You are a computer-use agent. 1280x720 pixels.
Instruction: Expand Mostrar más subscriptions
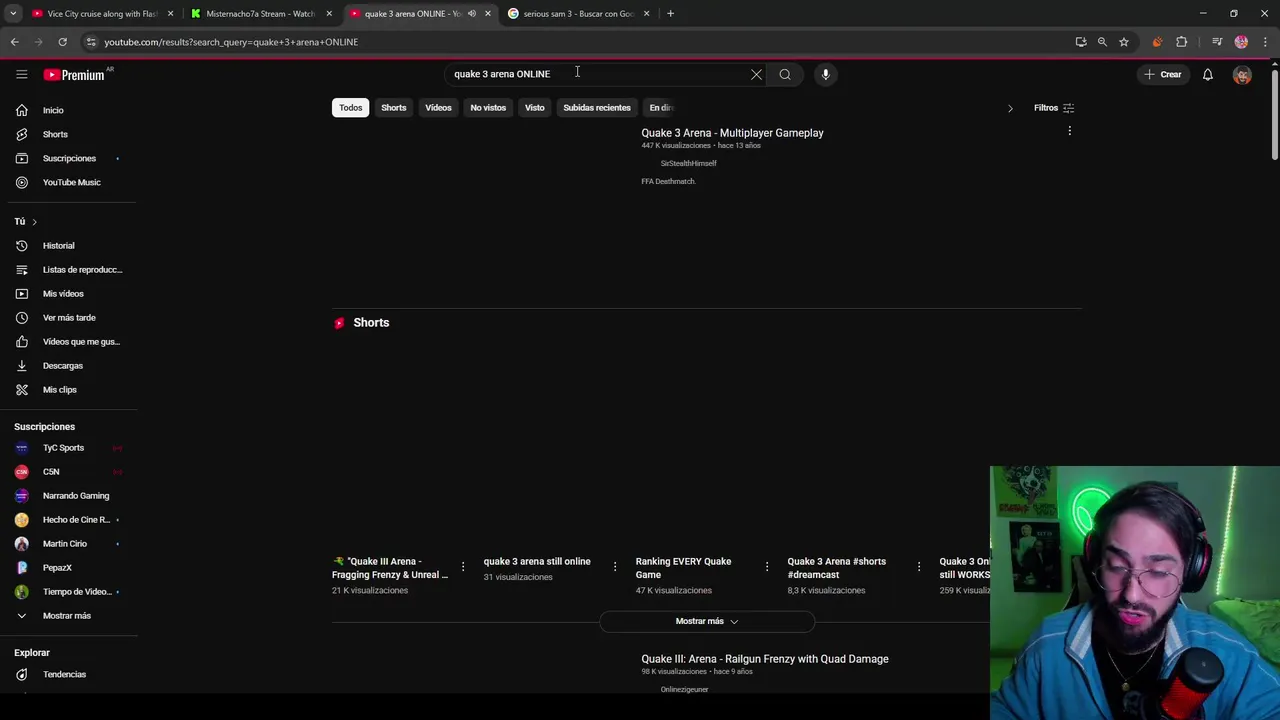(68, 615)
